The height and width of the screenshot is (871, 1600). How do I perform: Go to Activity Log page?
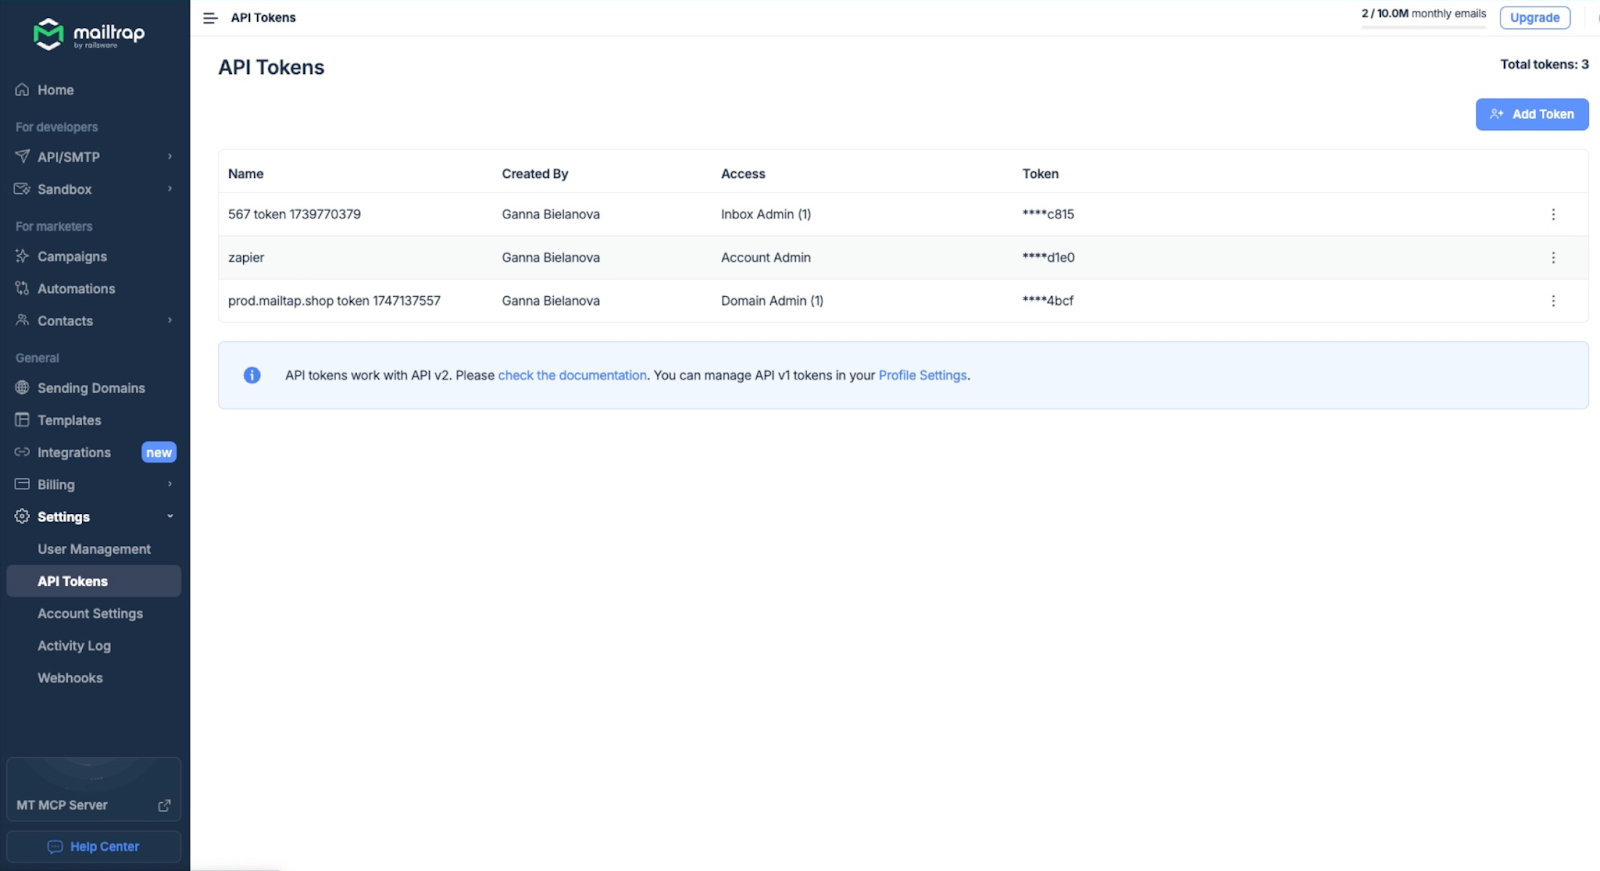(74, 646)
